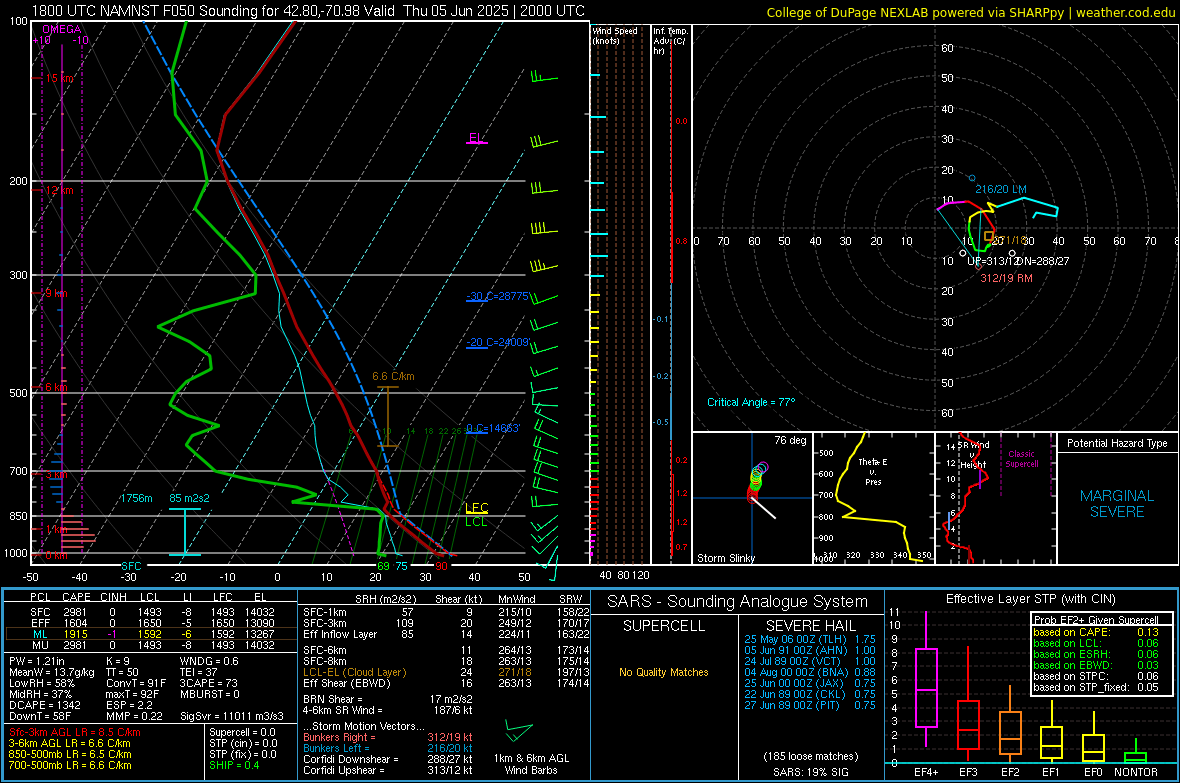Click the 'Inf. Temp. Adv. (C/hr)' panel header
The width and height of the screenshot is (1180, 783).
(x=670, y=41)
